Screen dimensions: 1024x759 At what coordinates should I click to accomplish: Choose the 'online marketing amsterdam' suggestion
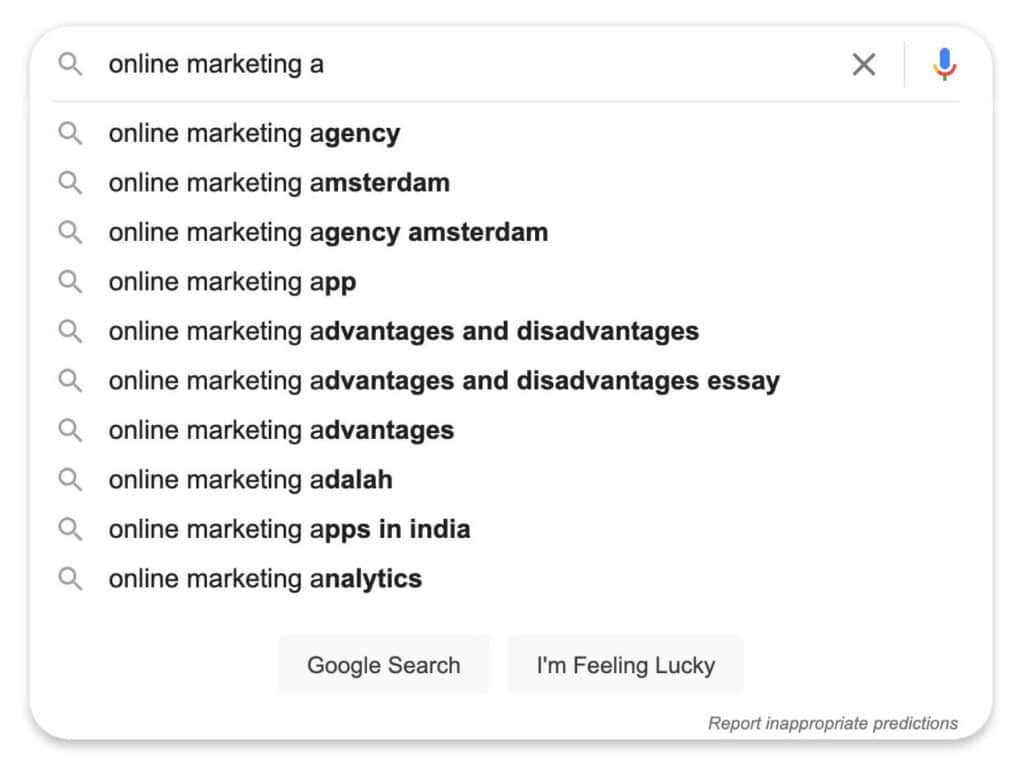(279, 183)
